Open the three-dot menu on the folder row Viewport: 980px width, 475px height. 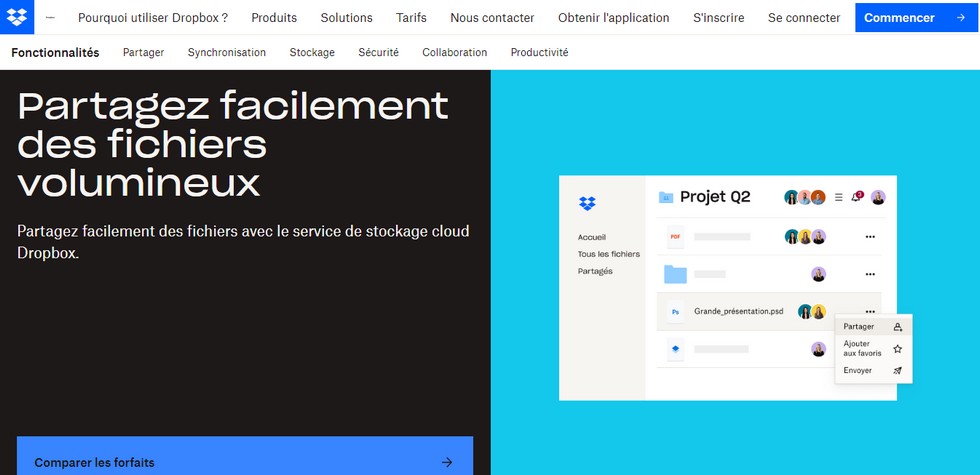[869, 274]
